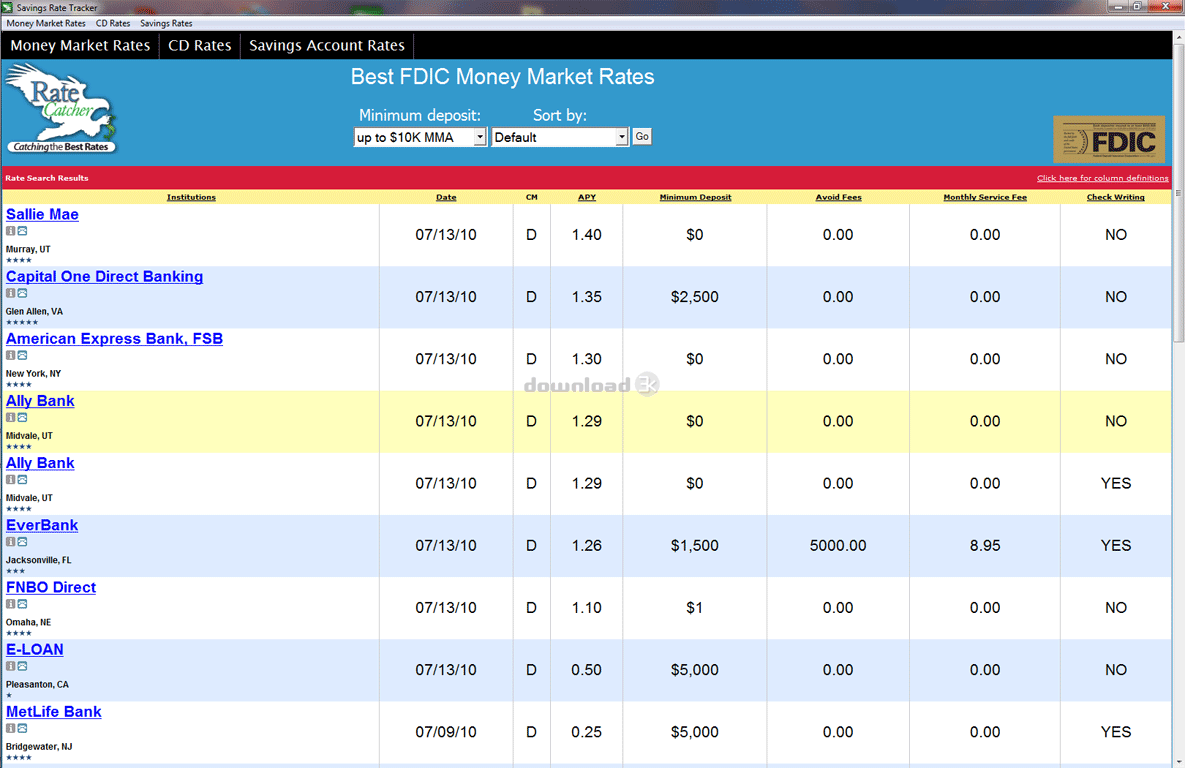Screen dimensions: 1185x768
Task: Click the '8.95' monthly service fee value
Action: (x=985, y=546)
